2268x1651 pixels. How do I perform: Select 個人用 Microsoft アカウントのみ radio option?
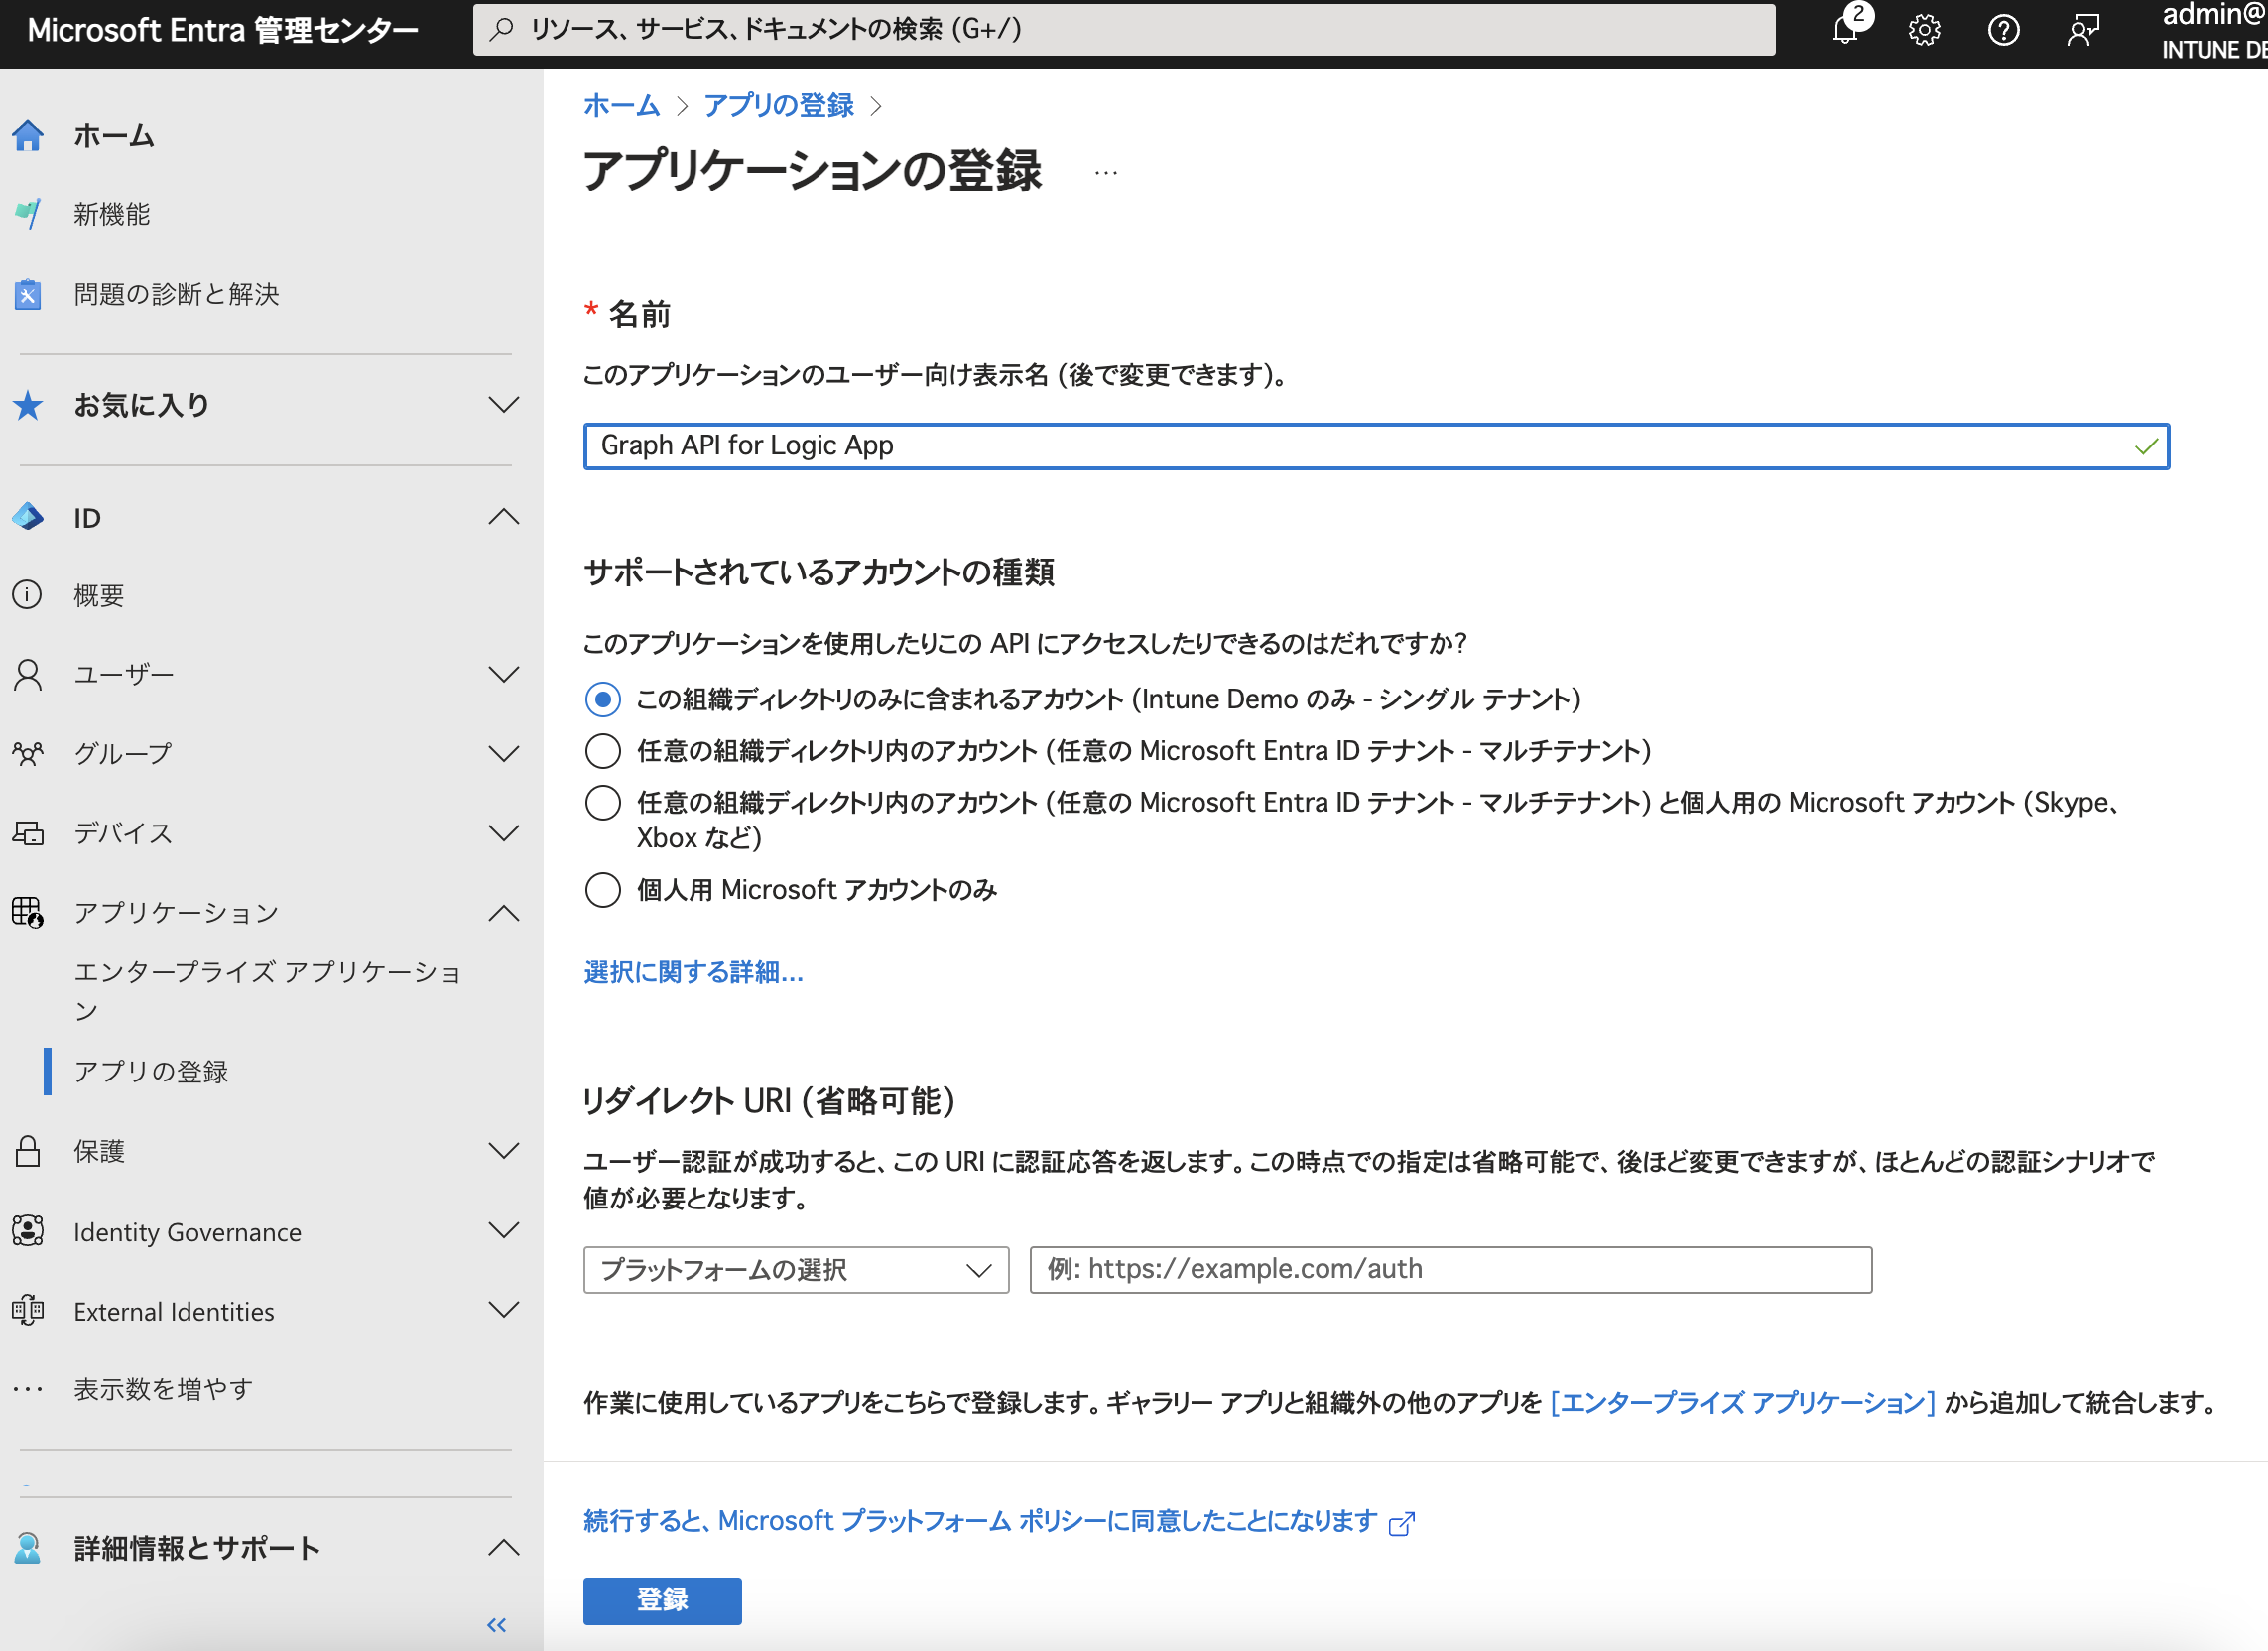[x=603, y=890]
